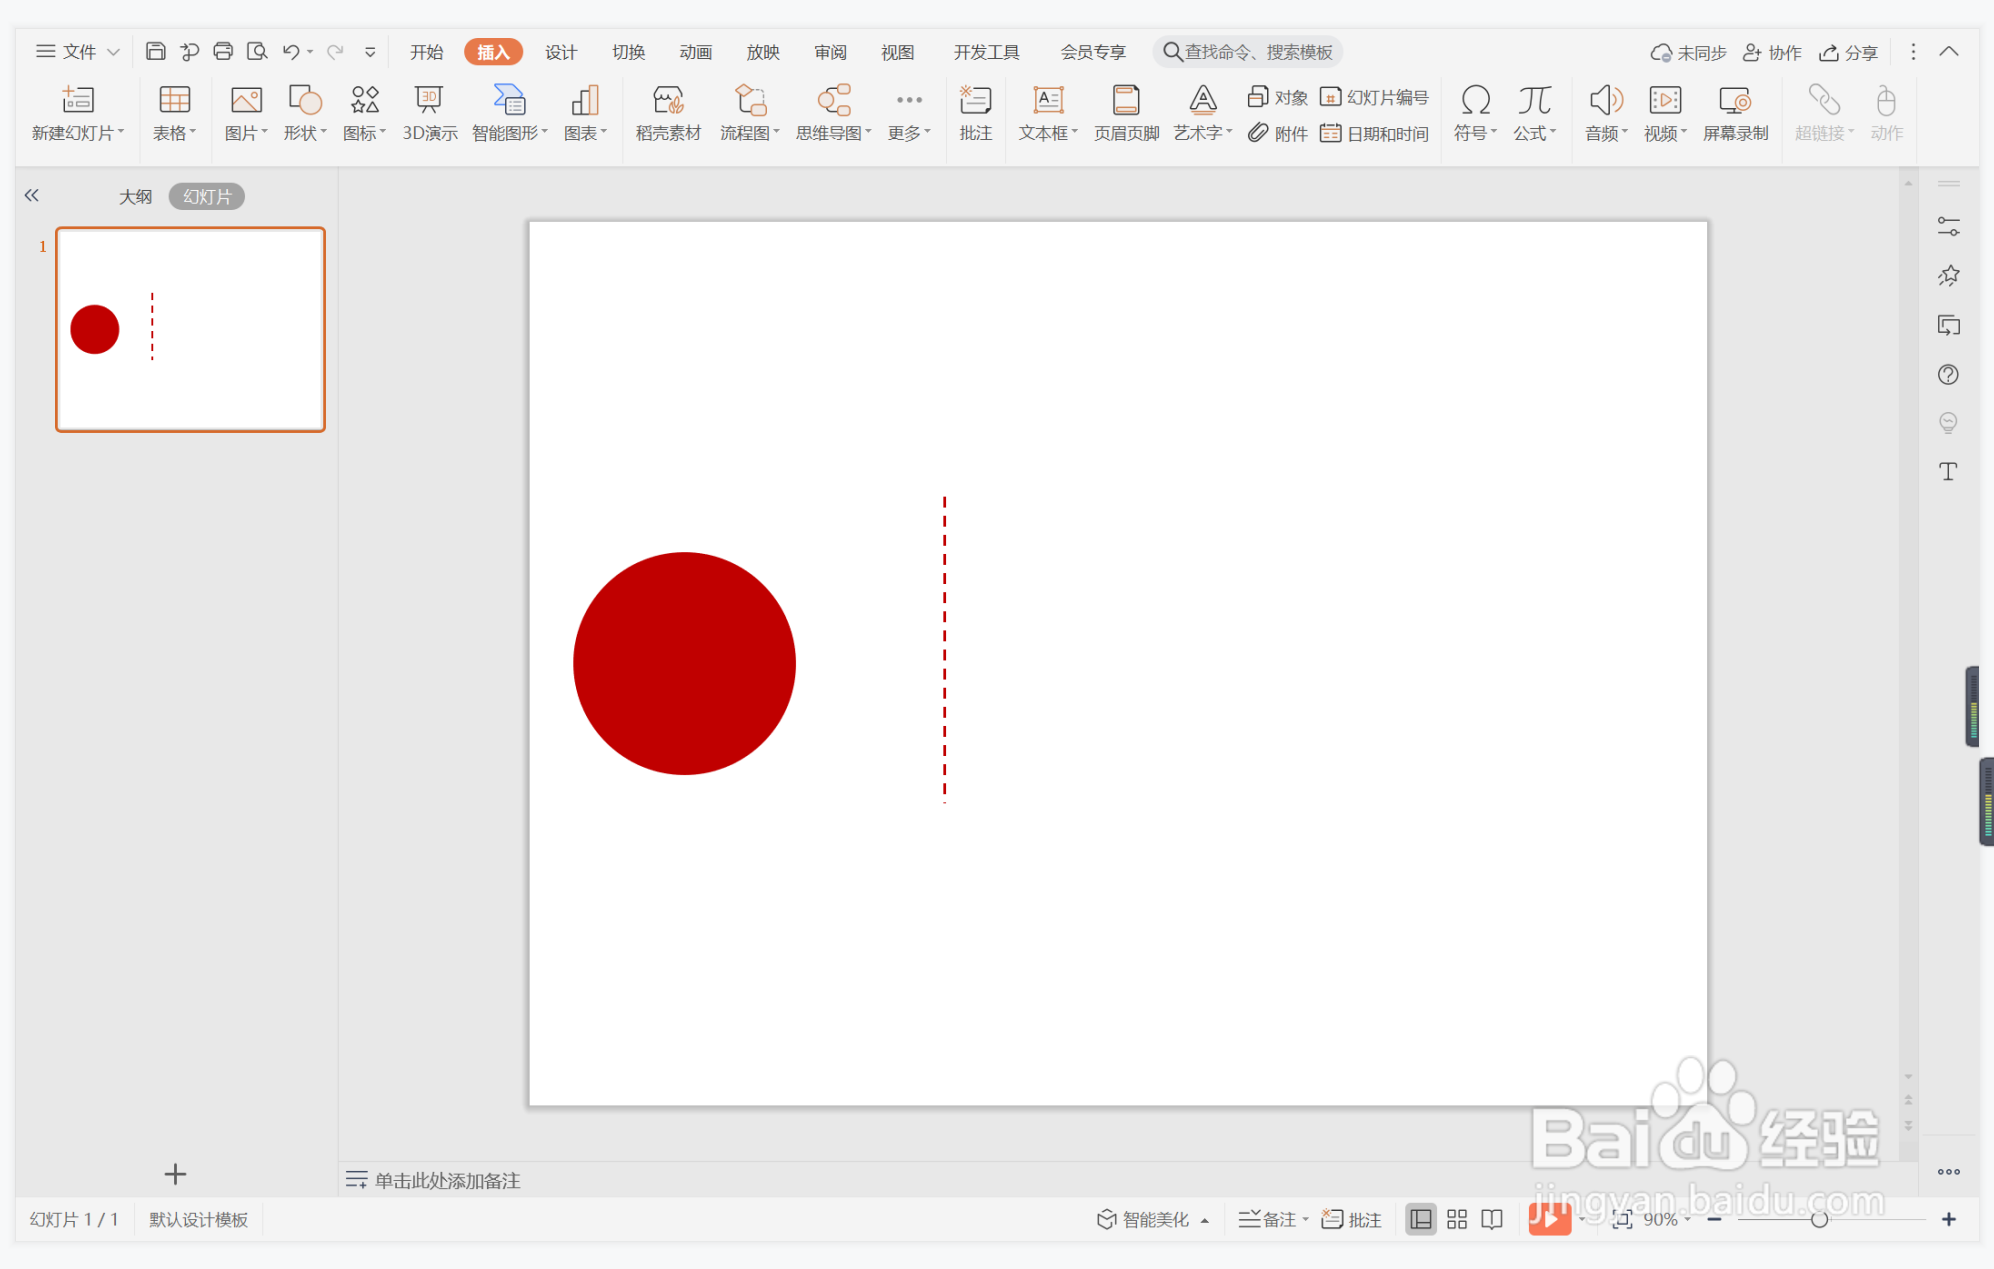Image resolution: width=1994 pixels, height=1269 pixels.
Task: Click the Print Preview icon
Action: click(x=257, y=51)
